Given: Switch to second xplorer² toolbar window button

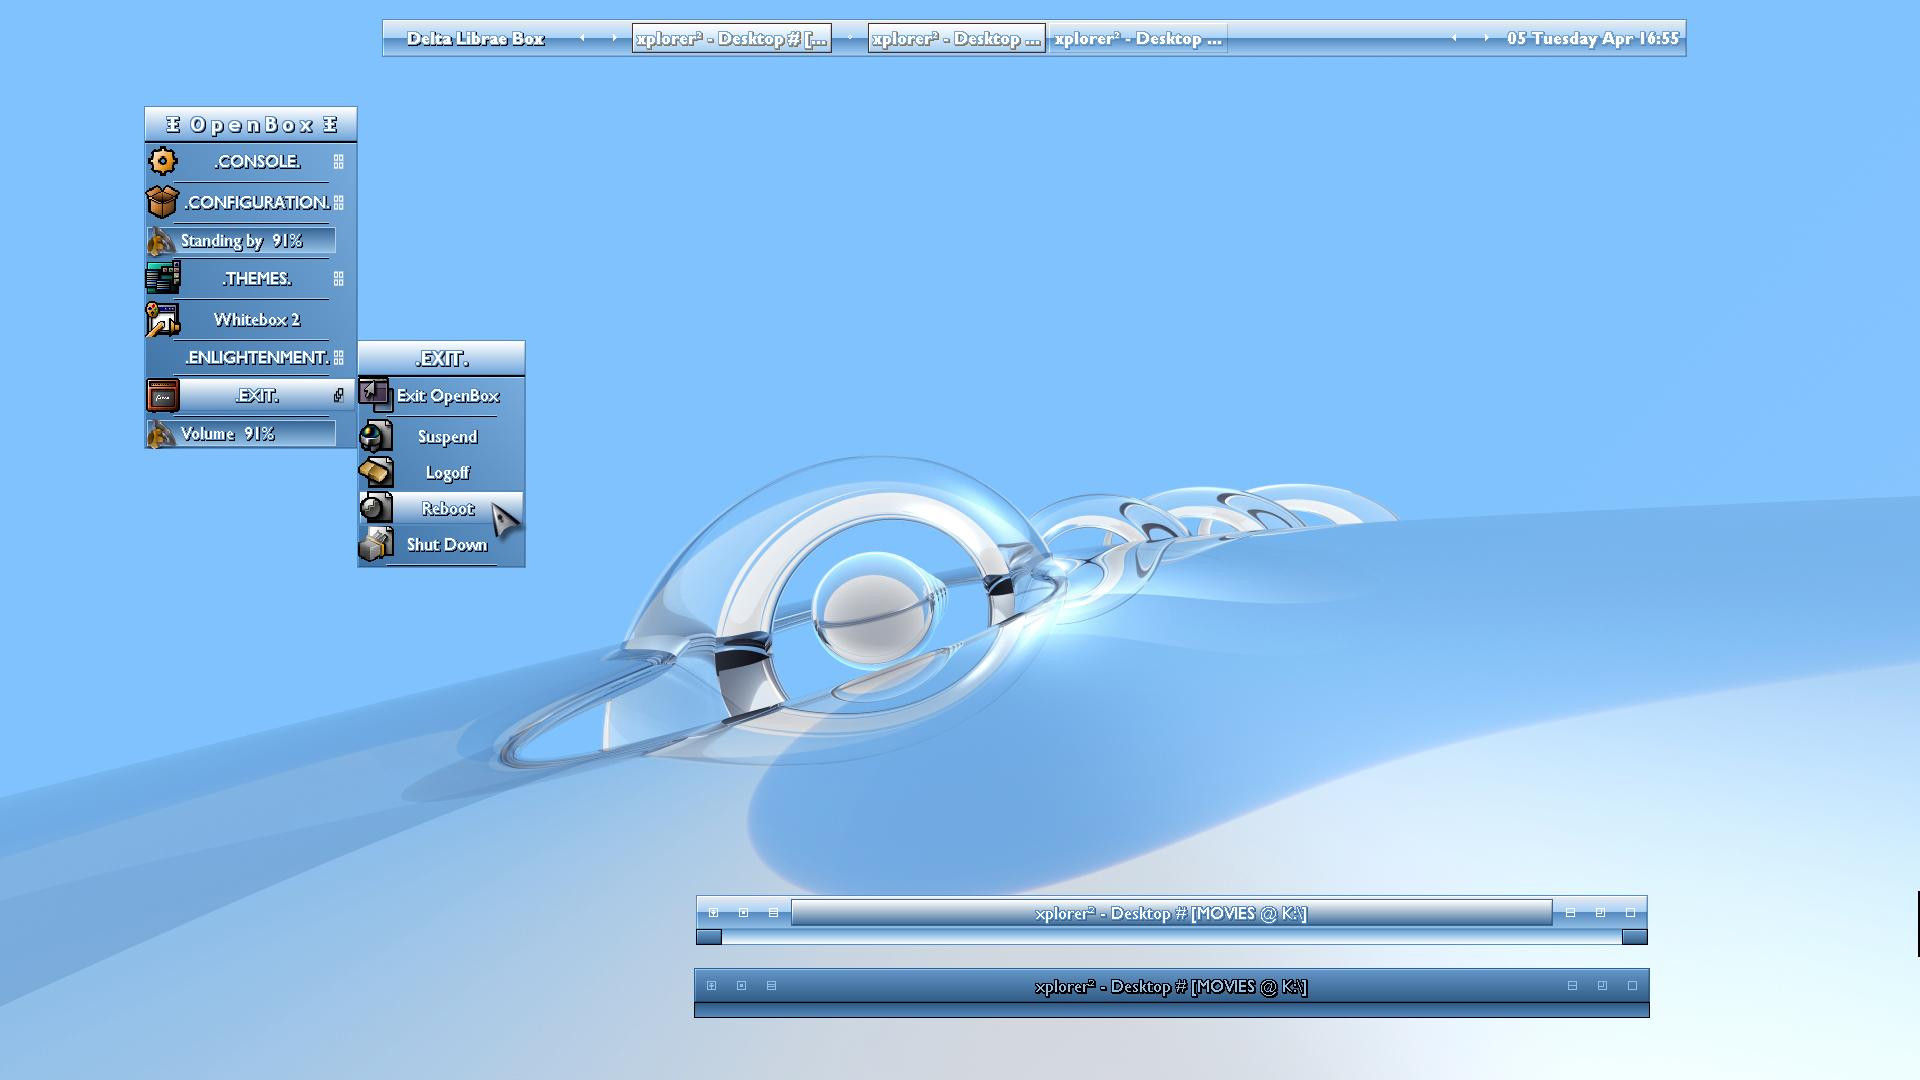Looking at the screenshot, I should pyautogui.click(x=956, y=38).
